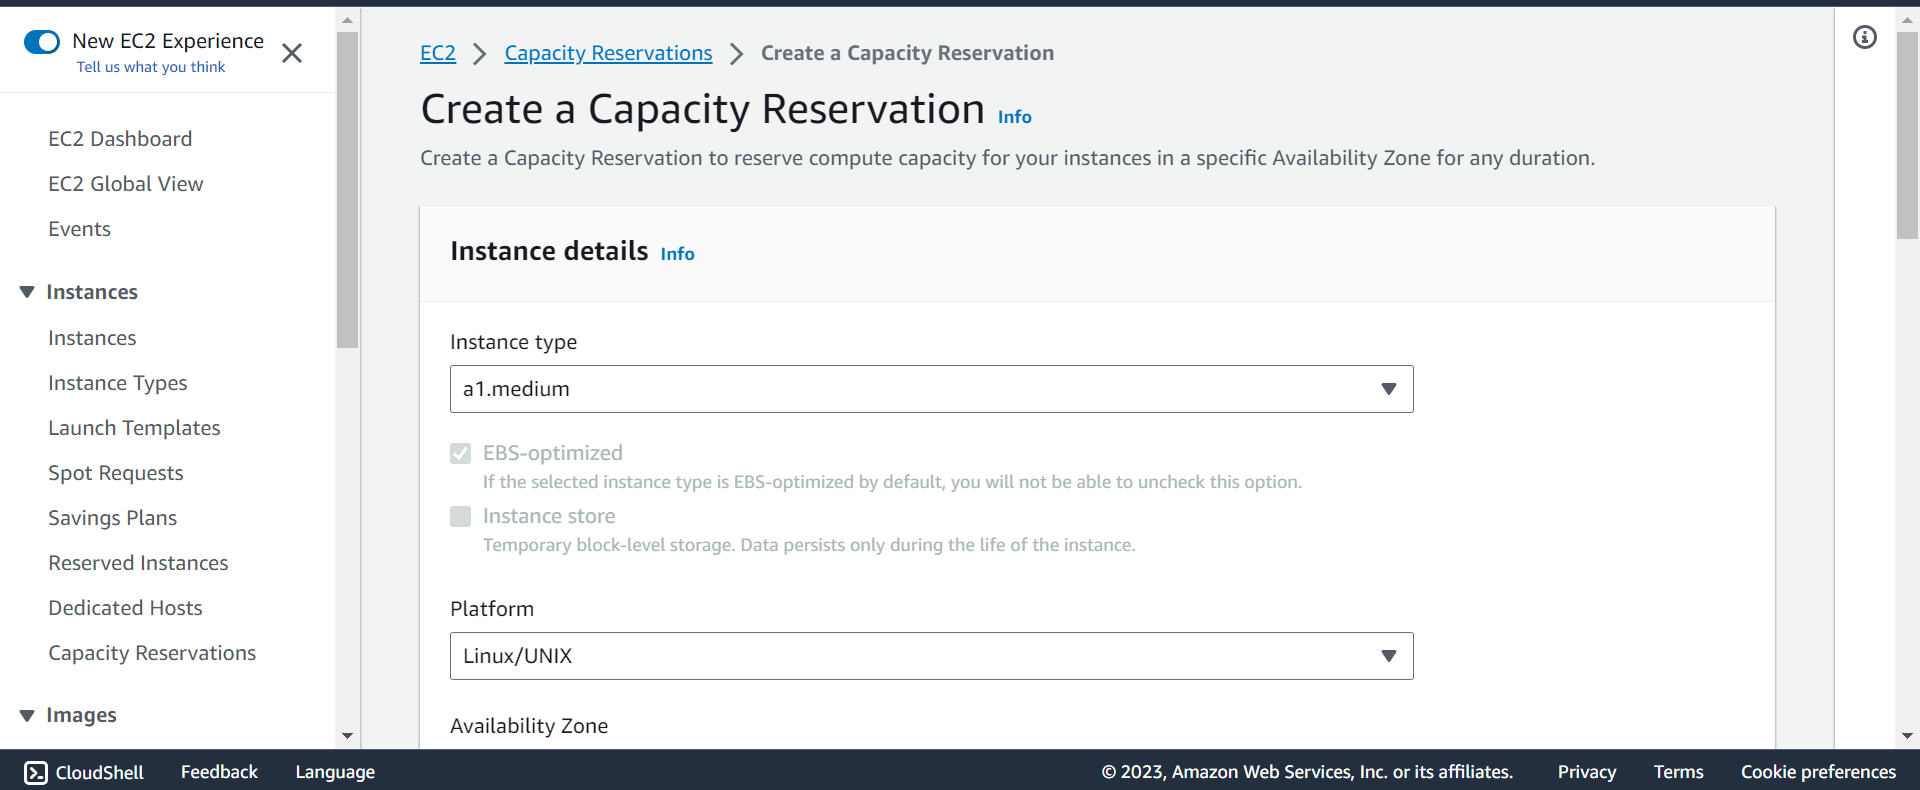This screenshot has height=790, width=1920.
Task: Select Capacity Reservations in the sidebar
Action: coord(152,653)
